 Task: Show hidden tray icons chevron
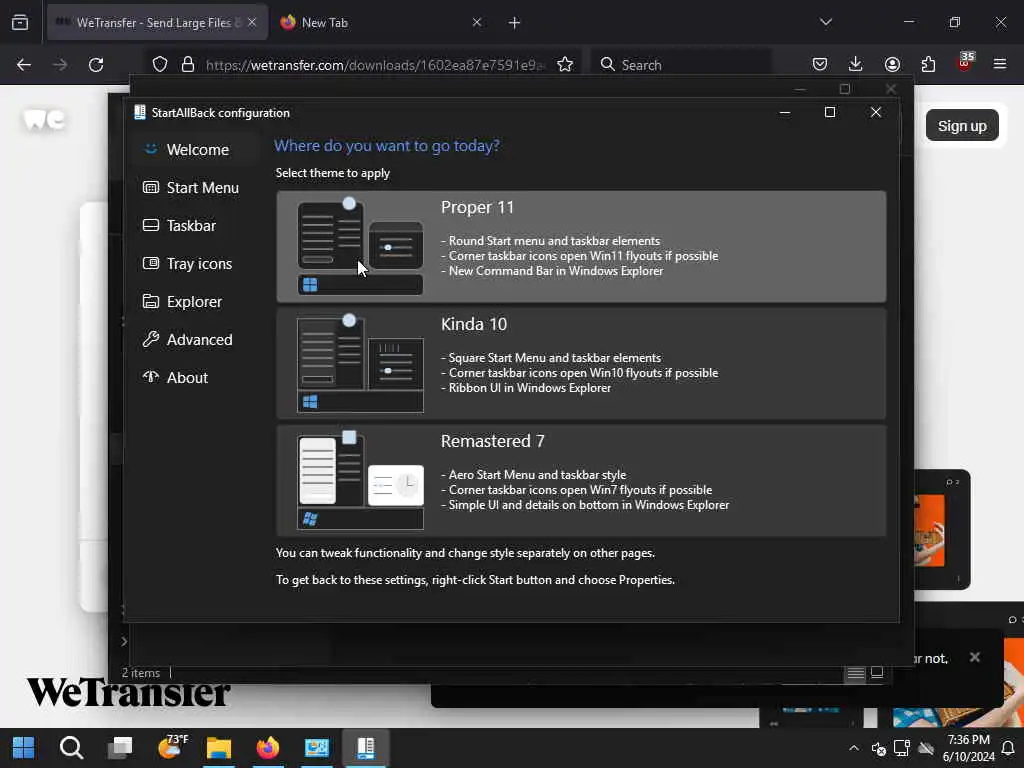point(854,748)
